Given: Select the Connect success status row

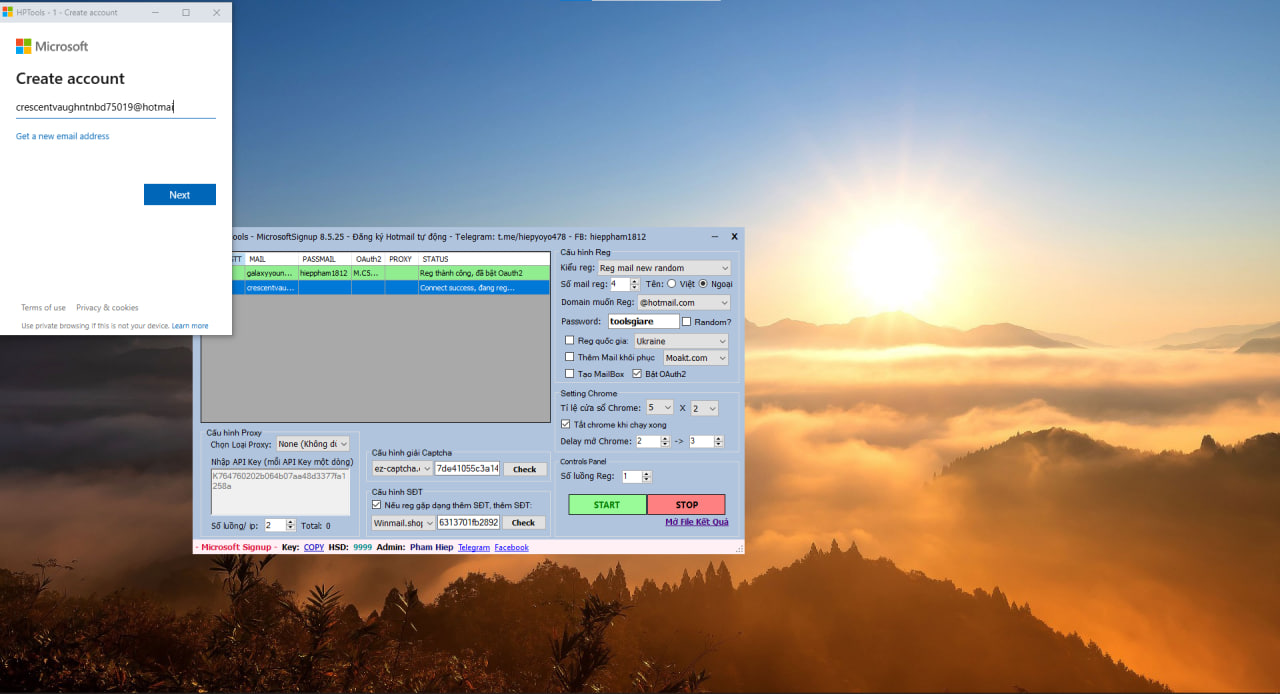Looking at the screenshot, I should click(x=484, y=287).
